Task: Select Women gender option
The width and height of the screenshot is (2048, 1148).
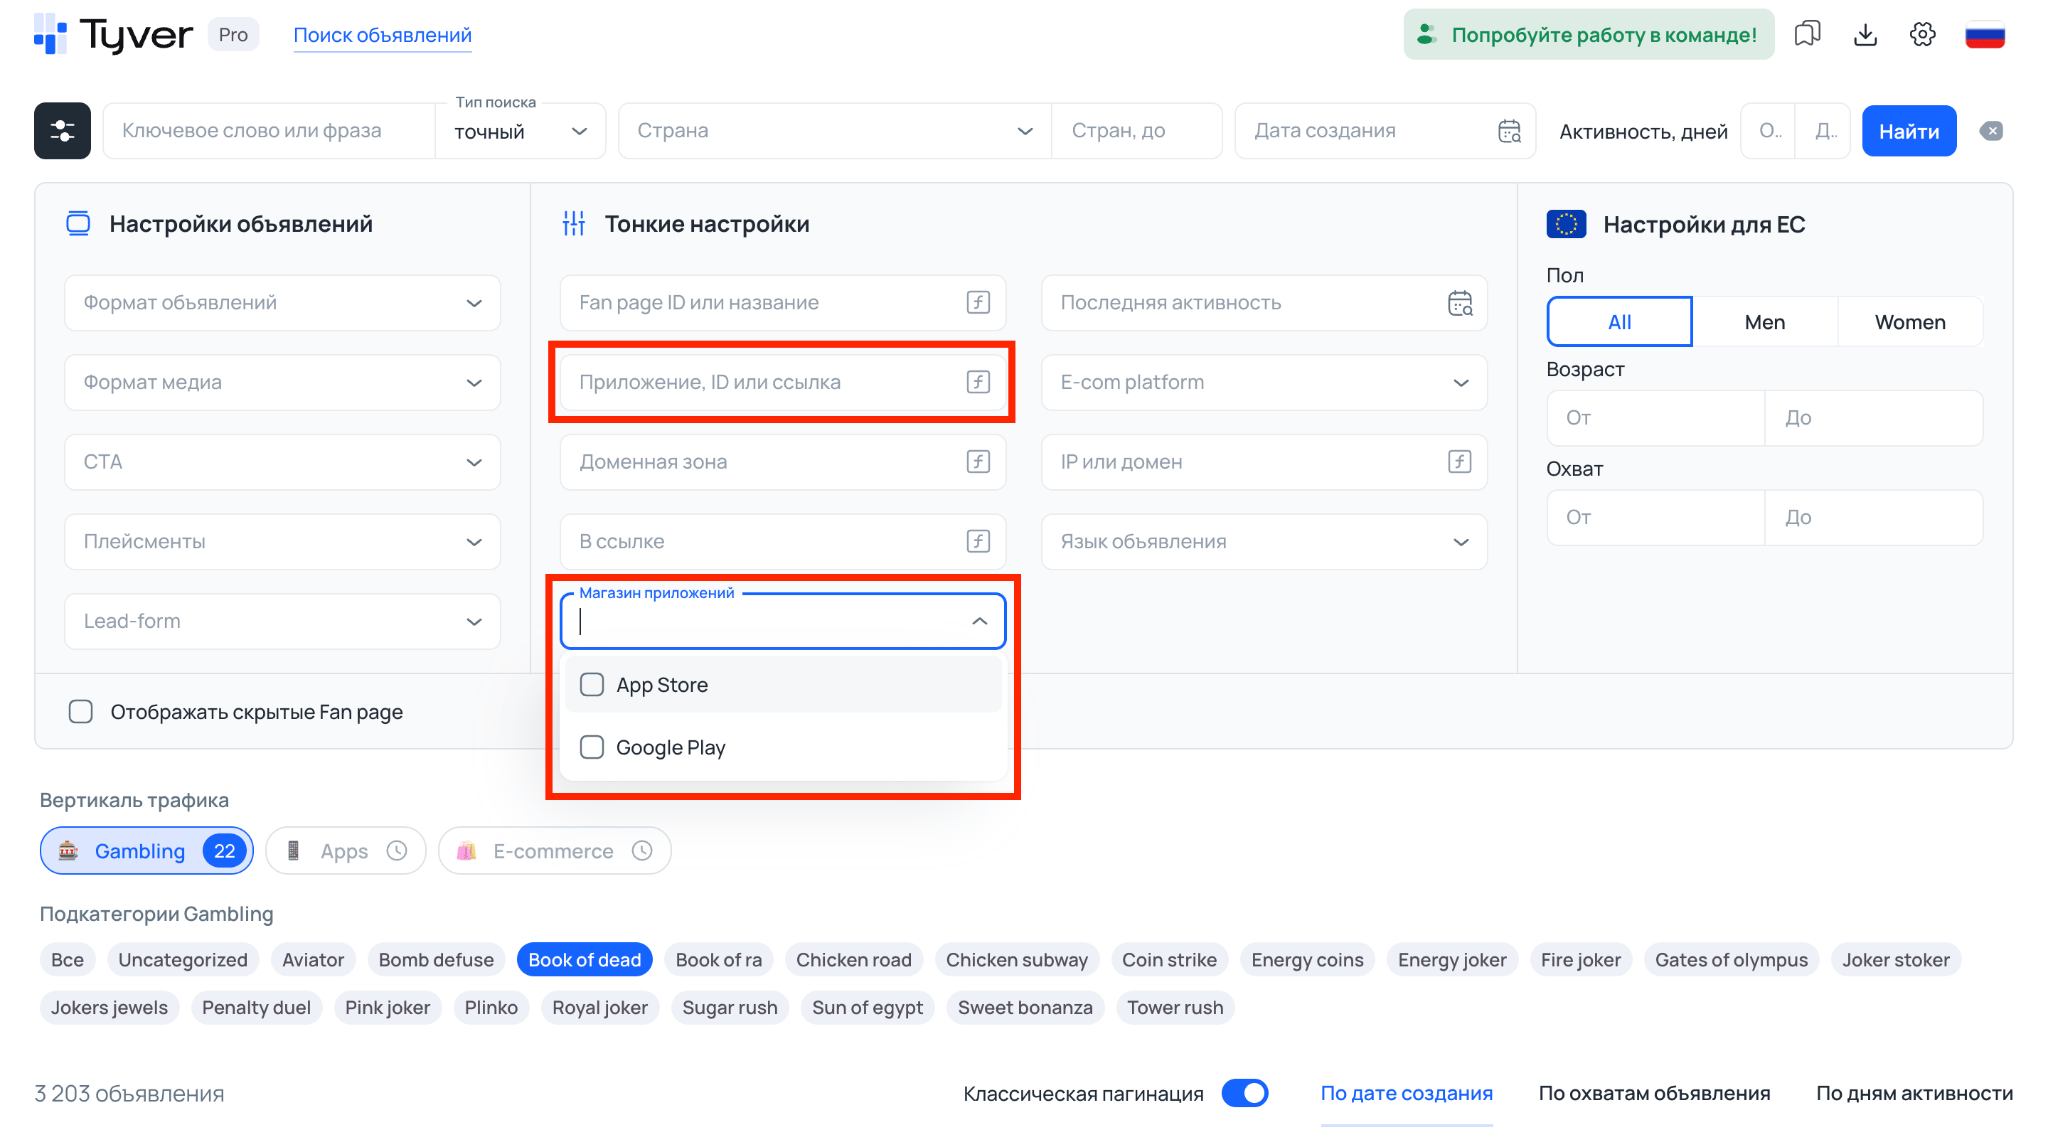Action: (1910, 322)
